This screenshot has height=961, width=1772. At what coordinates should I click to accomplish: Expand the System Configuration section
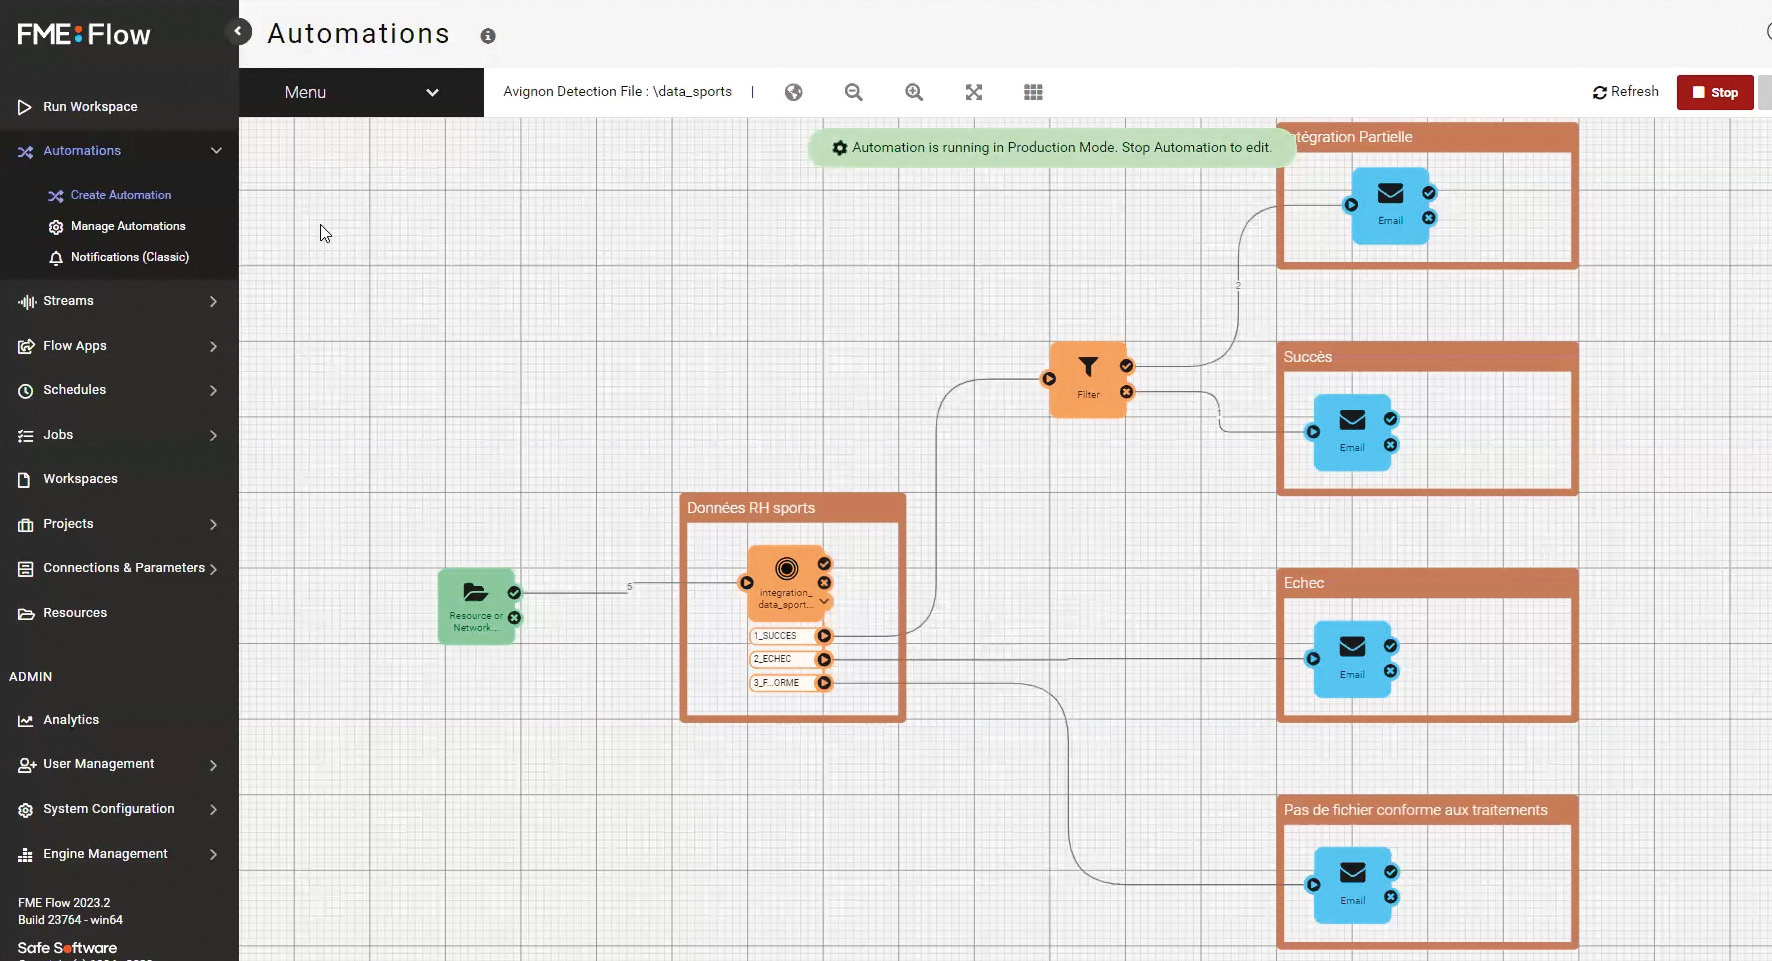point(213,809)
